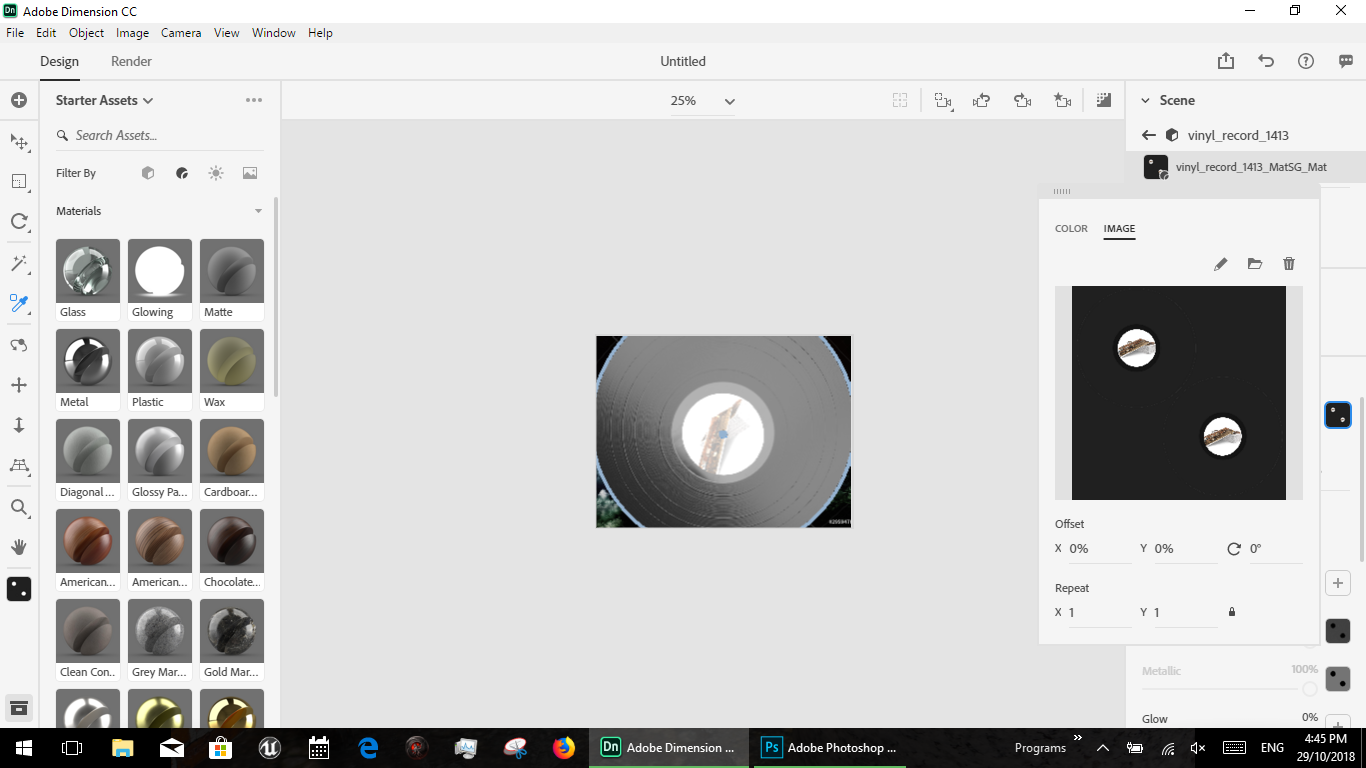1366x768 pixels.
Task: Select the Magic Wand tool
Action: [x=19, y=263]
